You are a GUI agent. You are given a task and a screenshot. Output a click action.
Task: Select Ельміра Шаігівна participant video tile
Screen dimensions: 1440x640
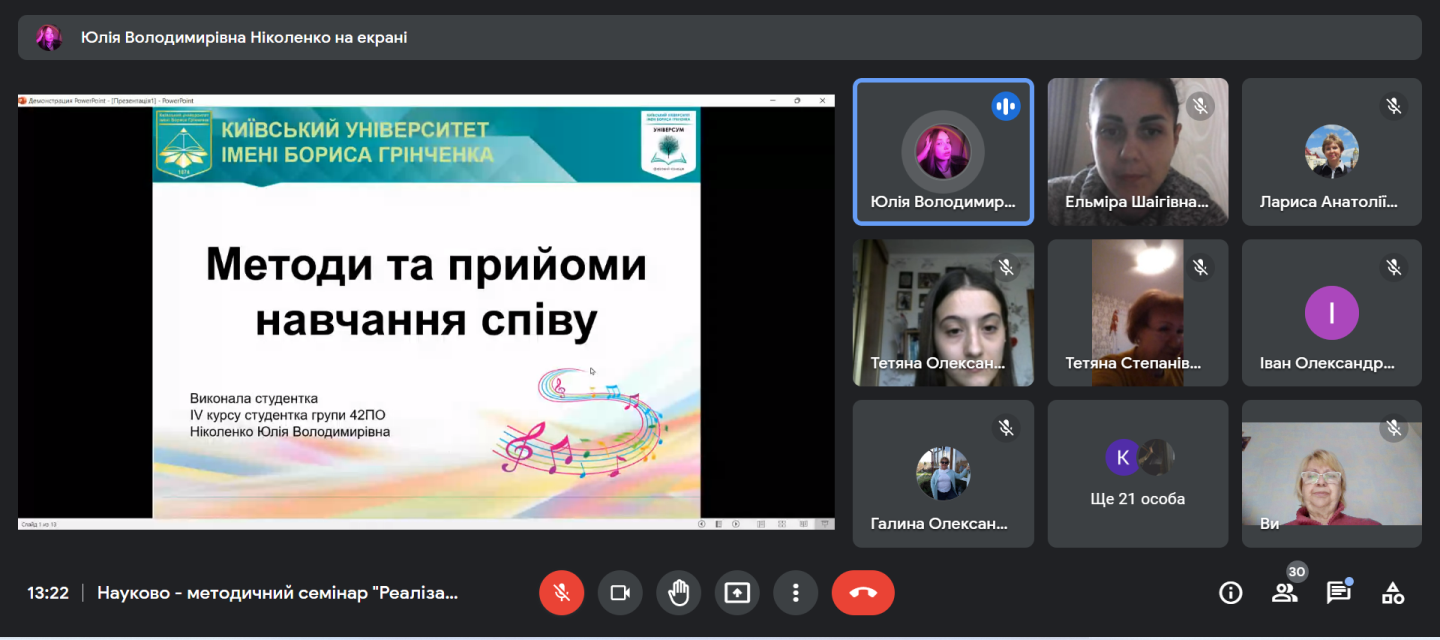(1138, 152)
